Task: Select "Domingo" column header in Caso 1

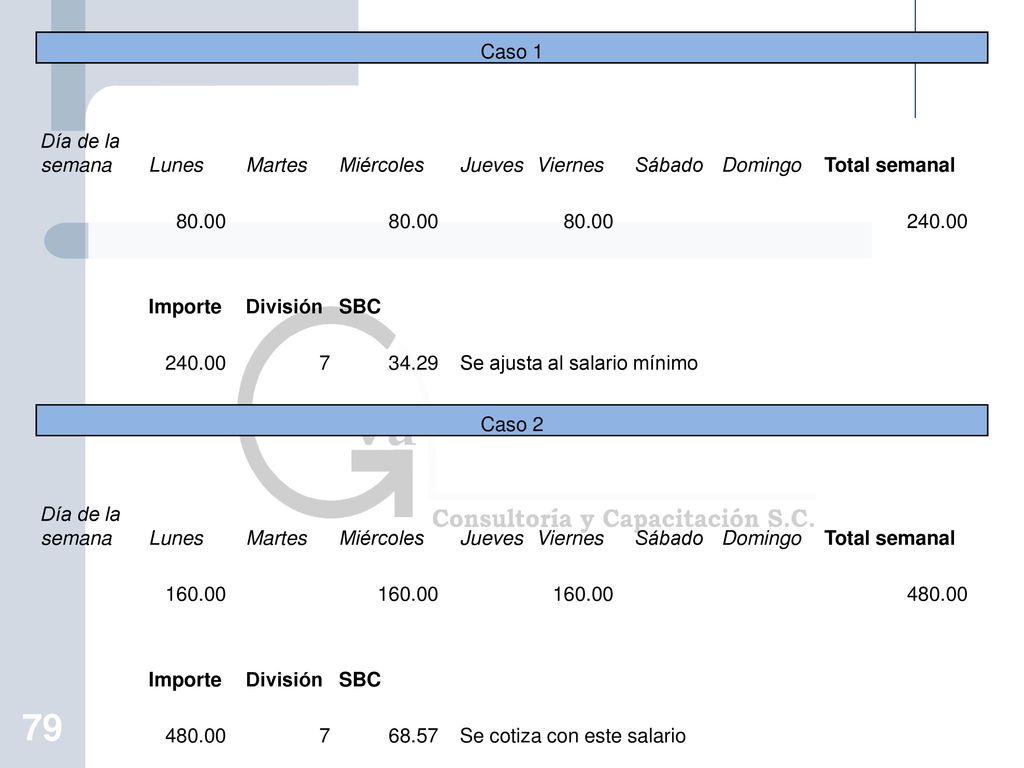Action: point(761,166)
